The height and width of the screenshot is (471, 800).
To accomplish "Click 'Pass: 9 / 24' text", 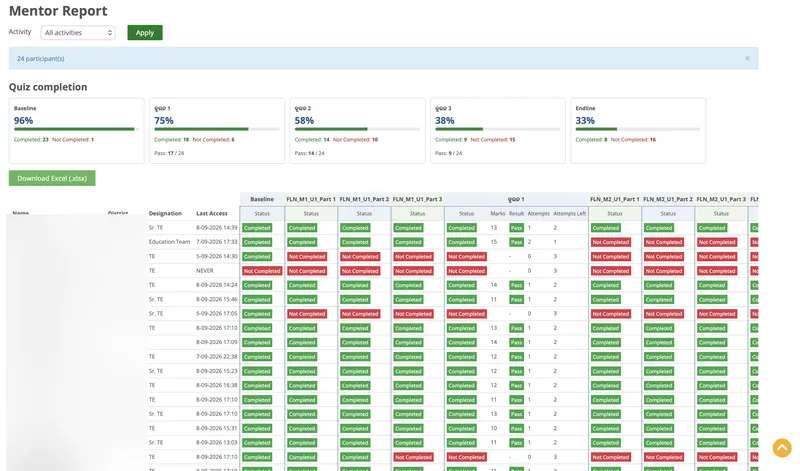I will [x=448, y=153].
